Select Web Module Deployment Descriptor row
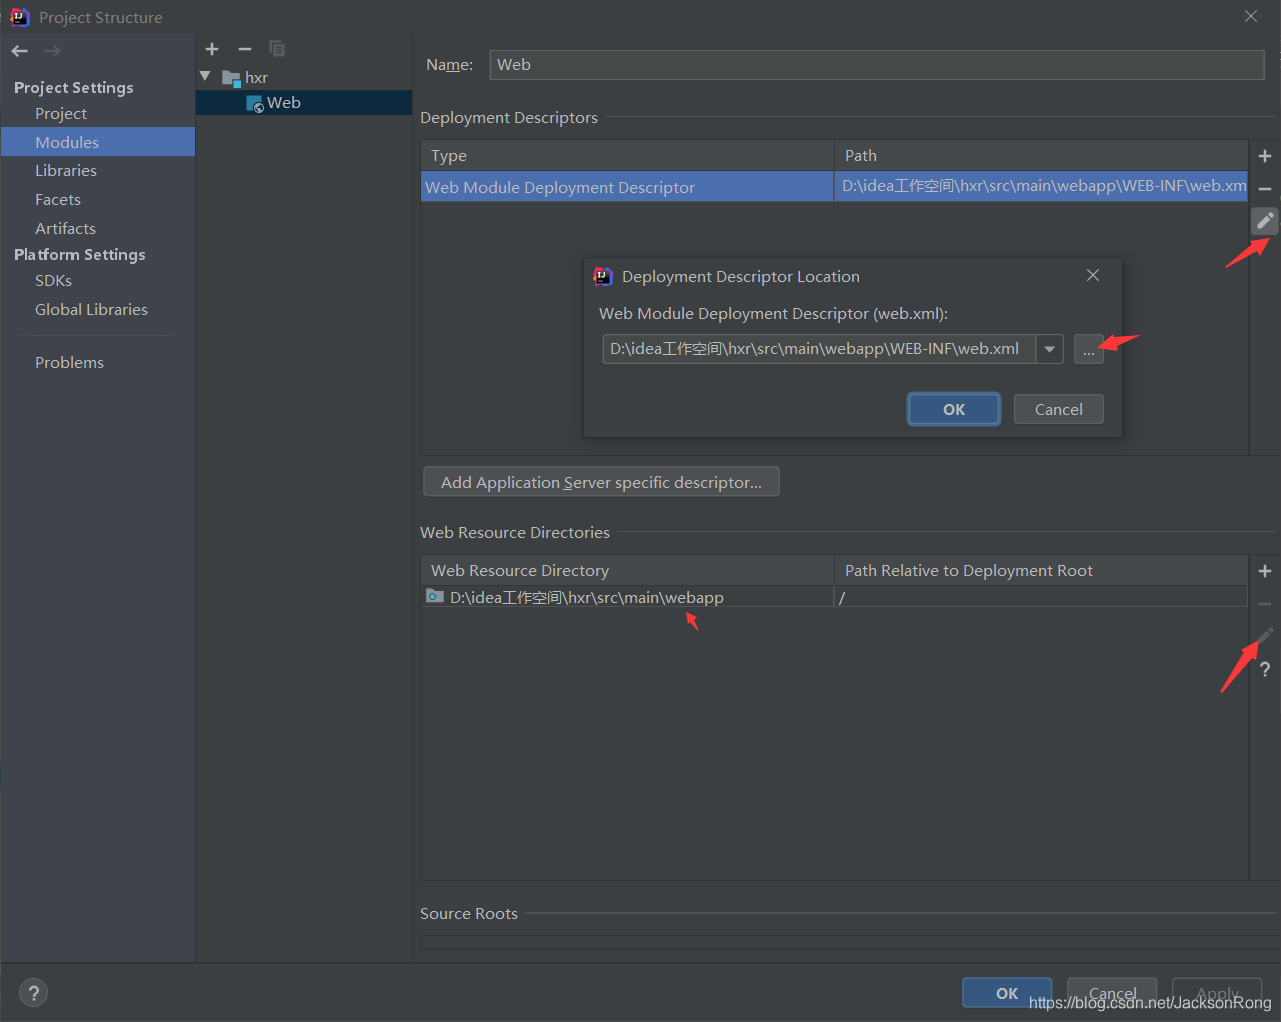This screenshot has width=1281, height=1022. 627,187
